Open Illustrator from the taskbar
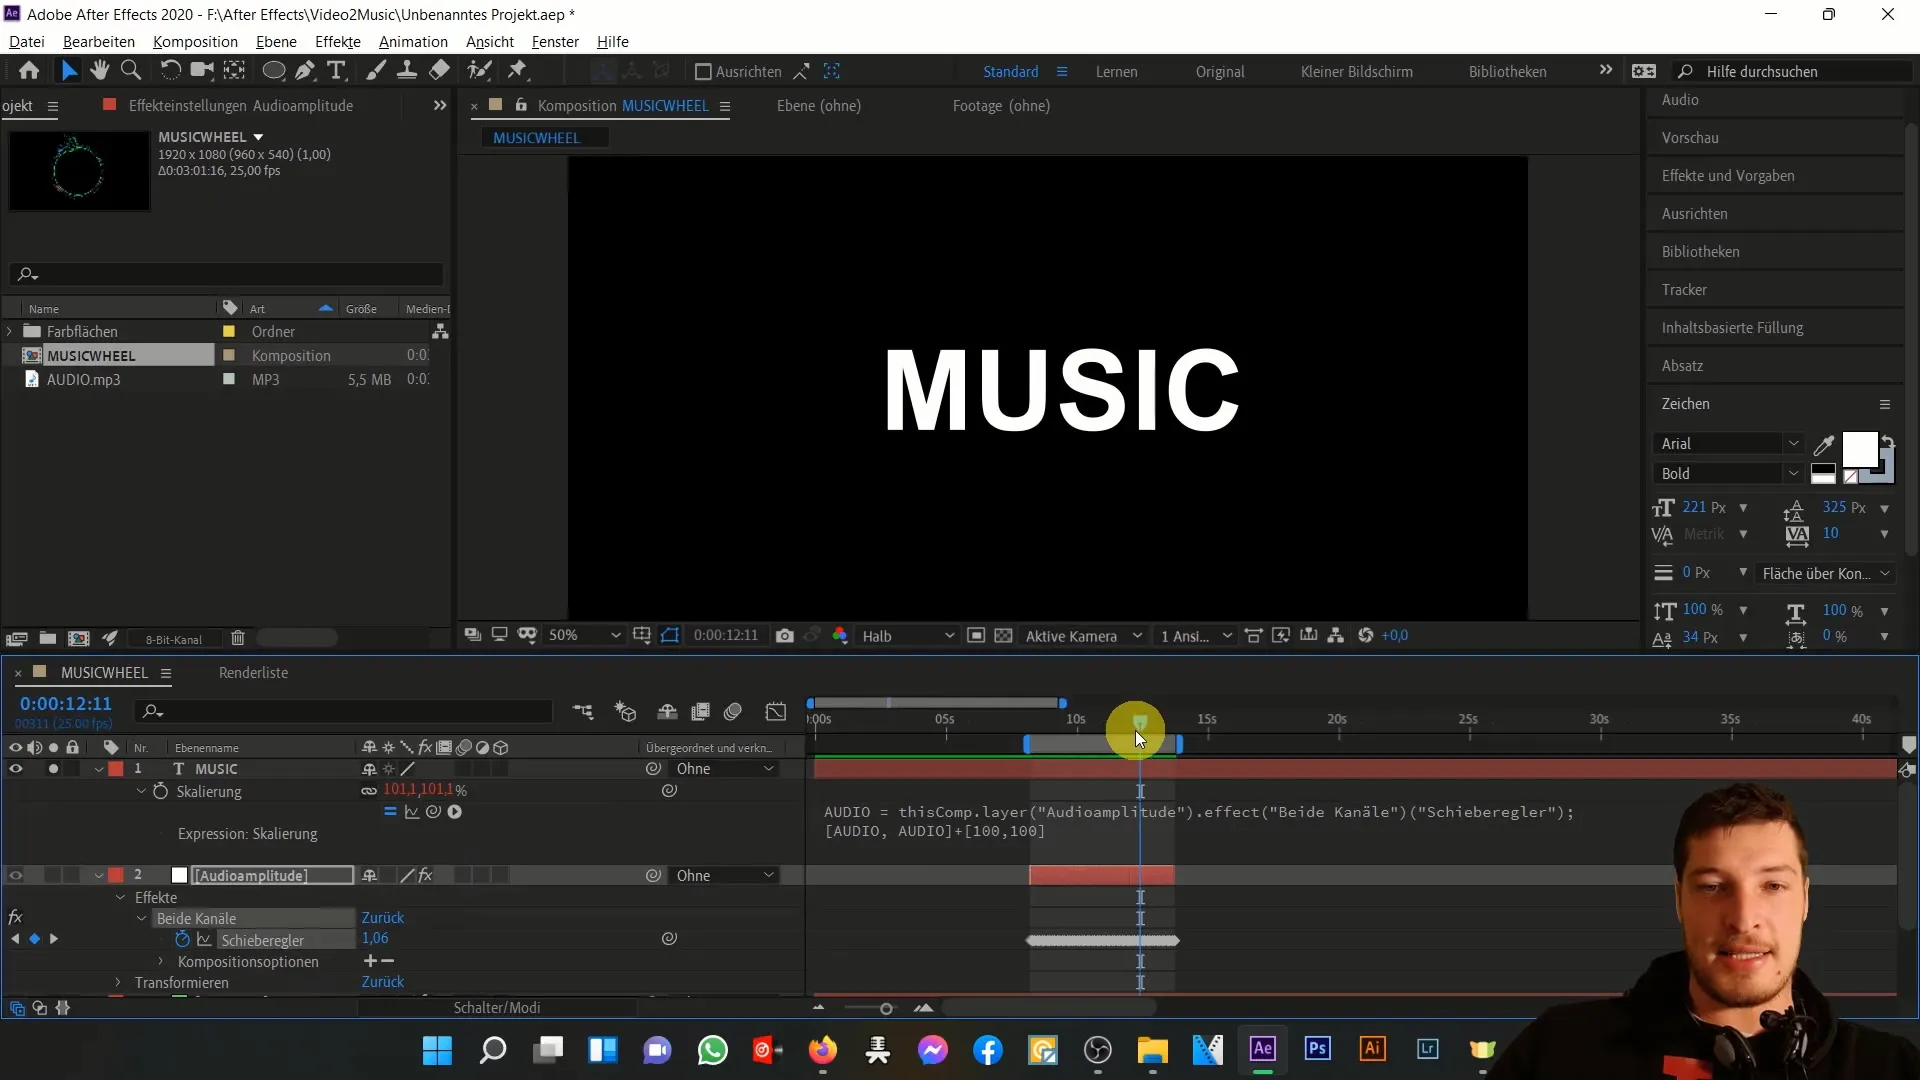The width and height of the screenshot is (1920, 1080). [x=1372, y=1049]
